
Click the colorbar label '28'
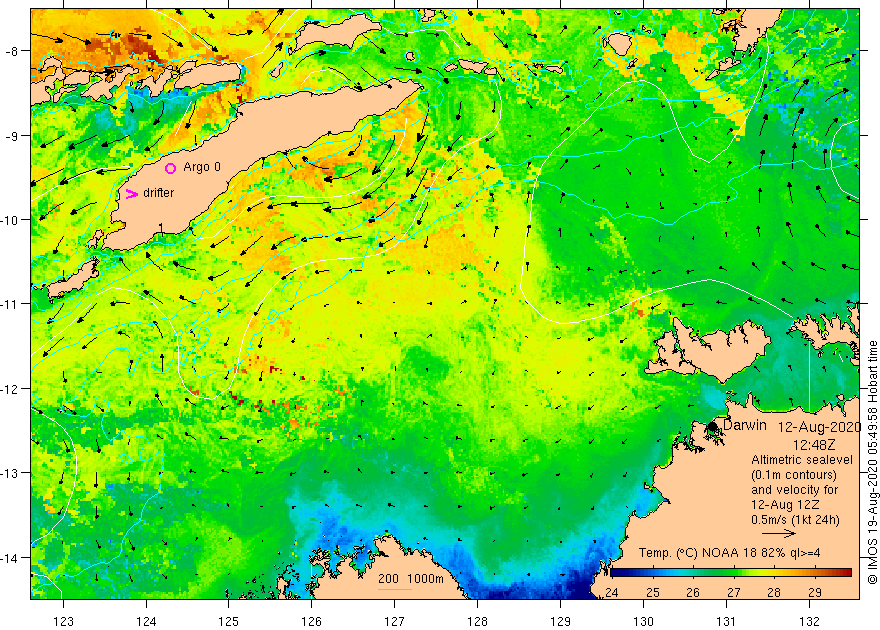pyautogui.click(x=774, y=592)
